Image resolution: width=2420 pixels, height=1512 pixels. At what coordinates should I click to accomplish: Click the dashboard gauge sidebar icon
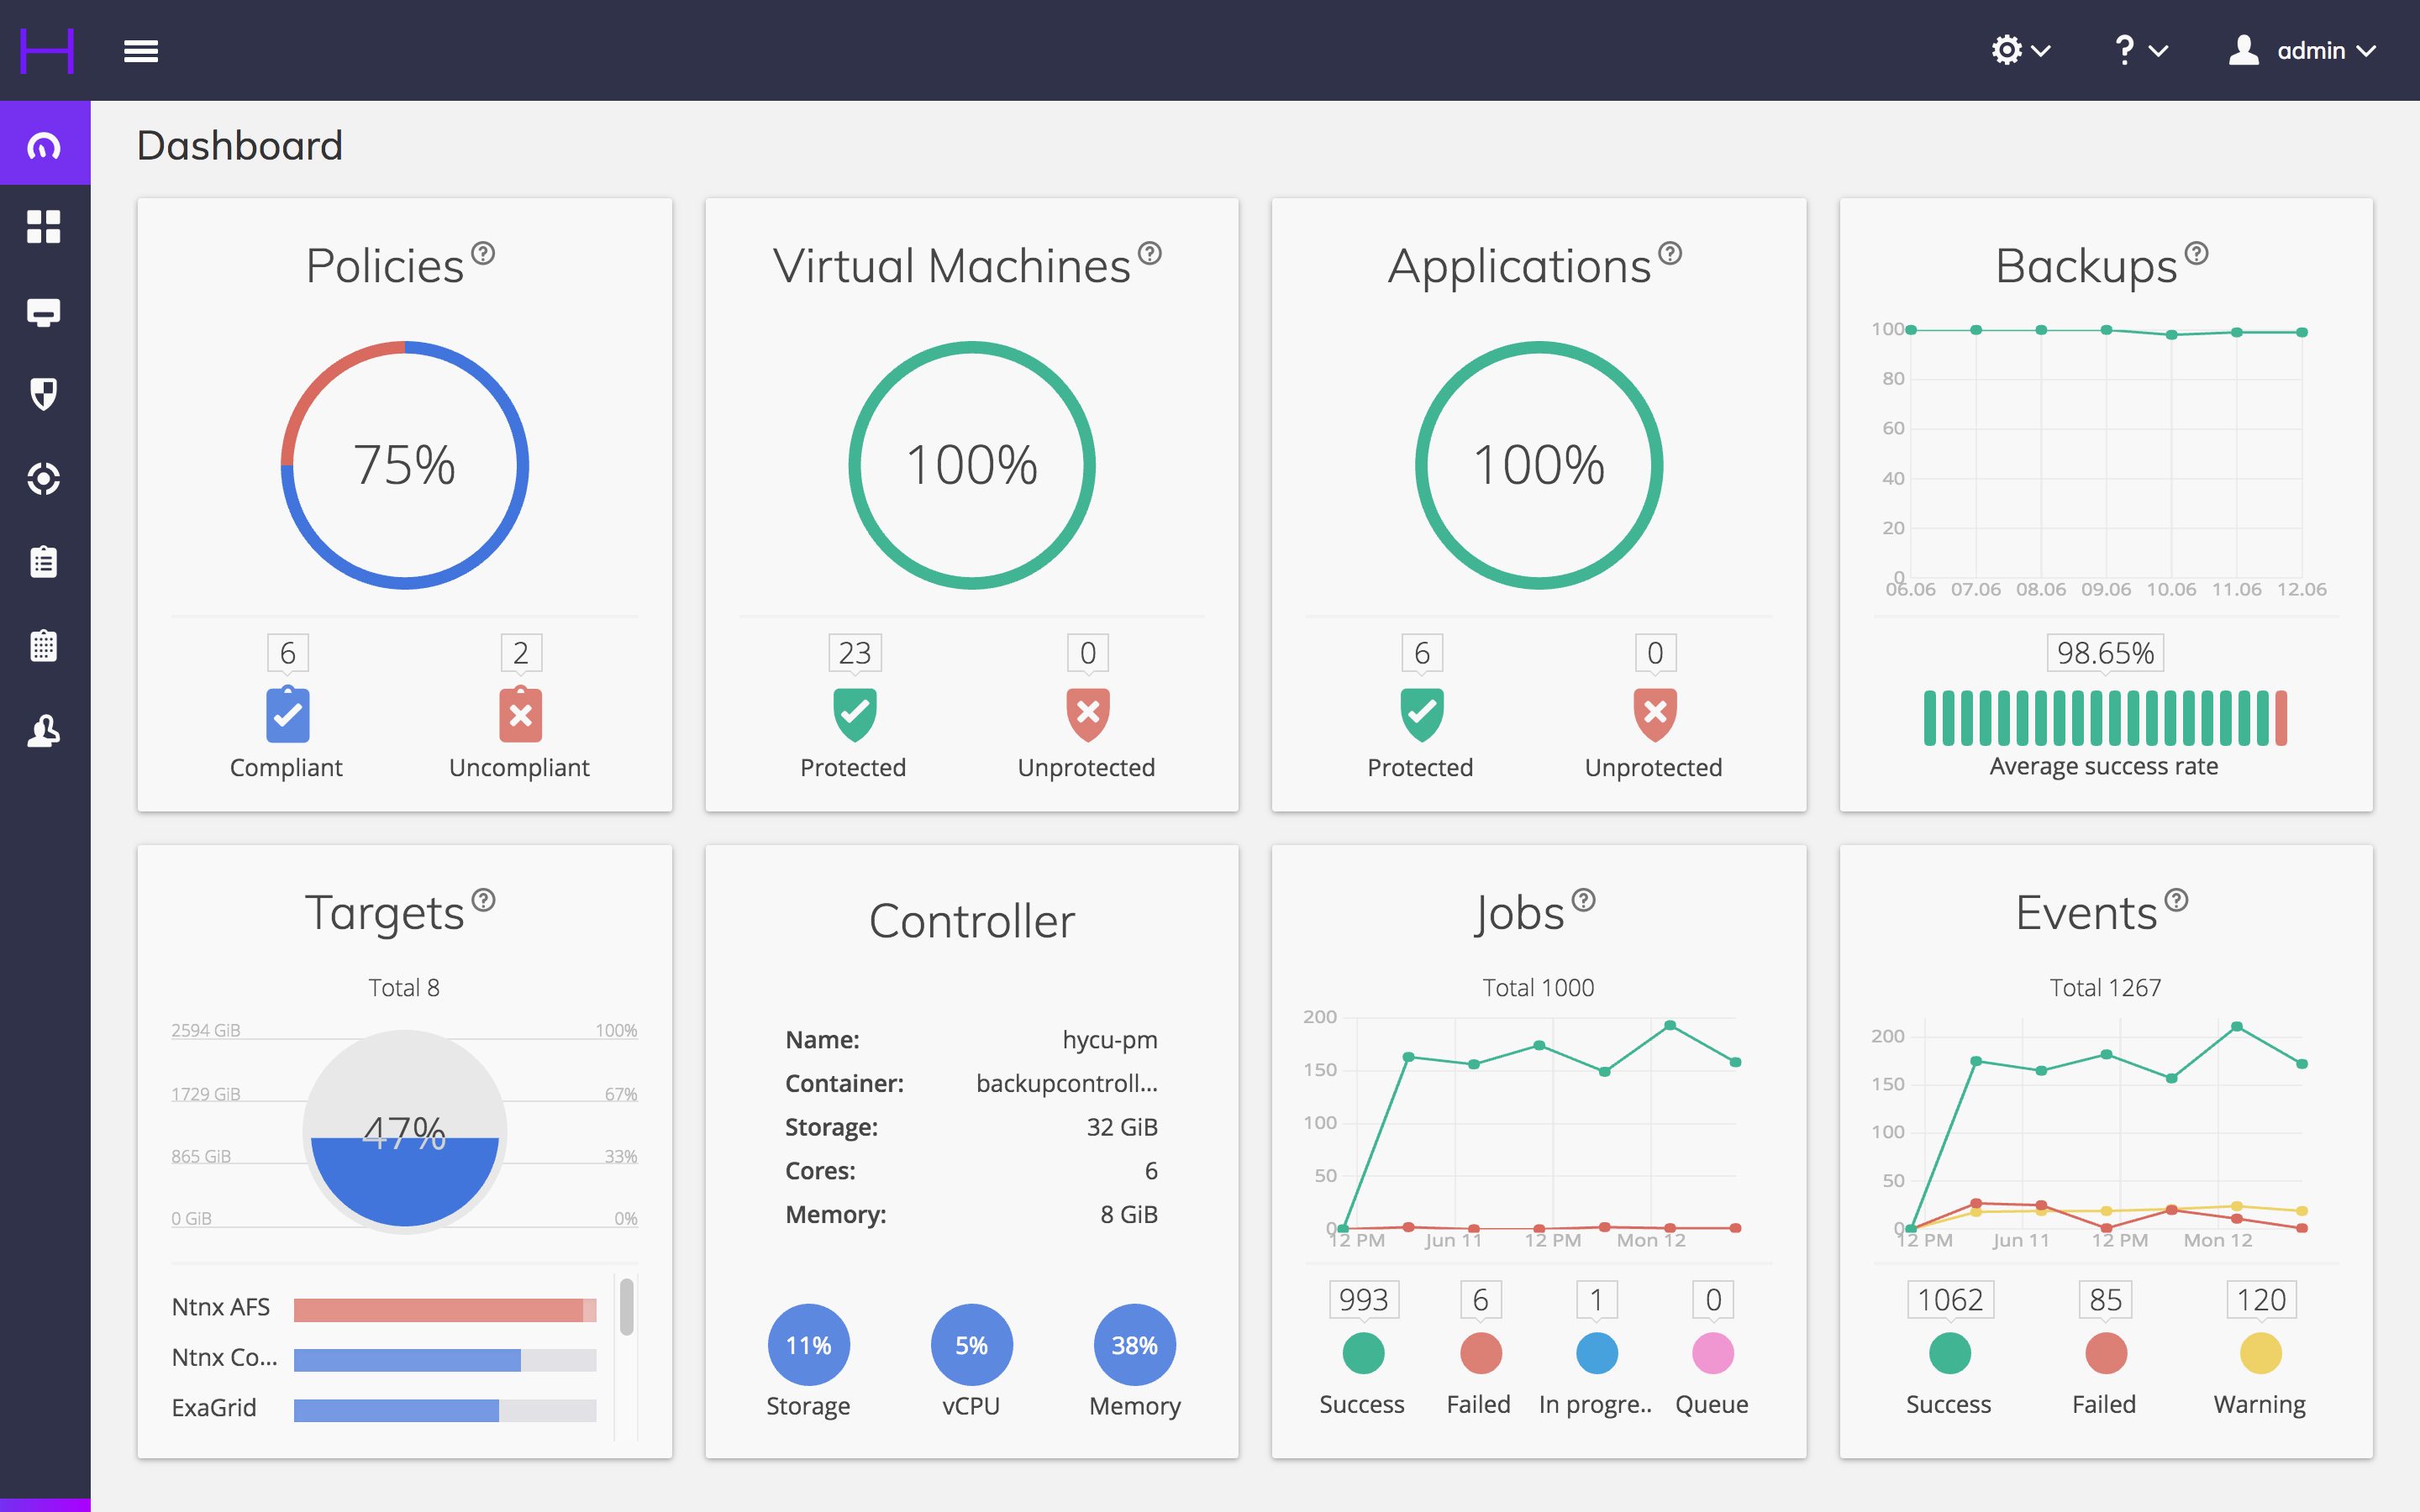click(44, 145)
